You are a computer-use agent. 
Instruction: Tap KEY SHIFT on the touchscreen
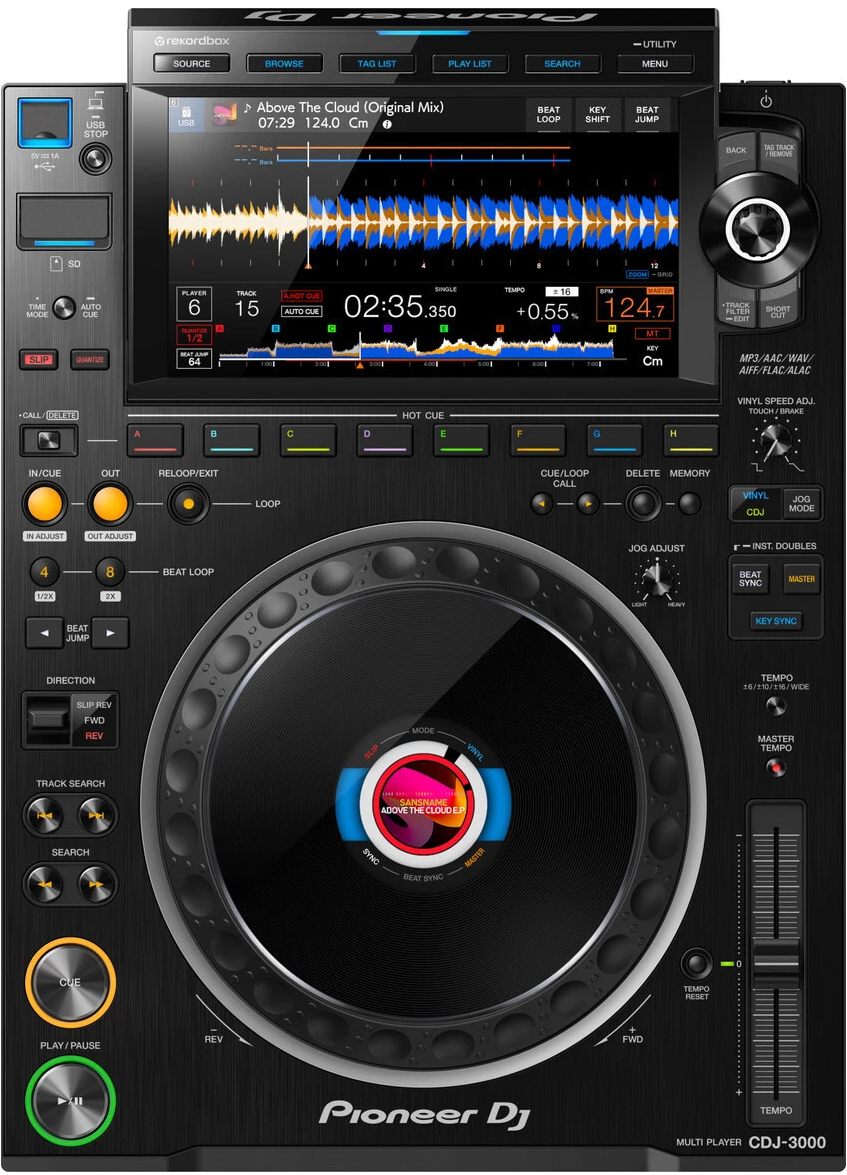coord(596,114)
